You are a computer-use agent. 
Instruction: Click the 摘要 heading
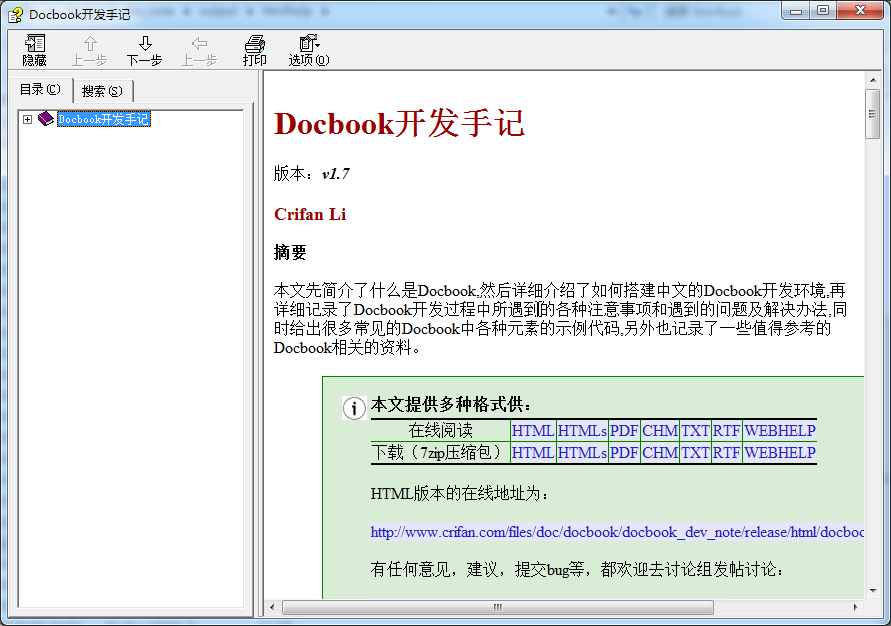(290, 252)
